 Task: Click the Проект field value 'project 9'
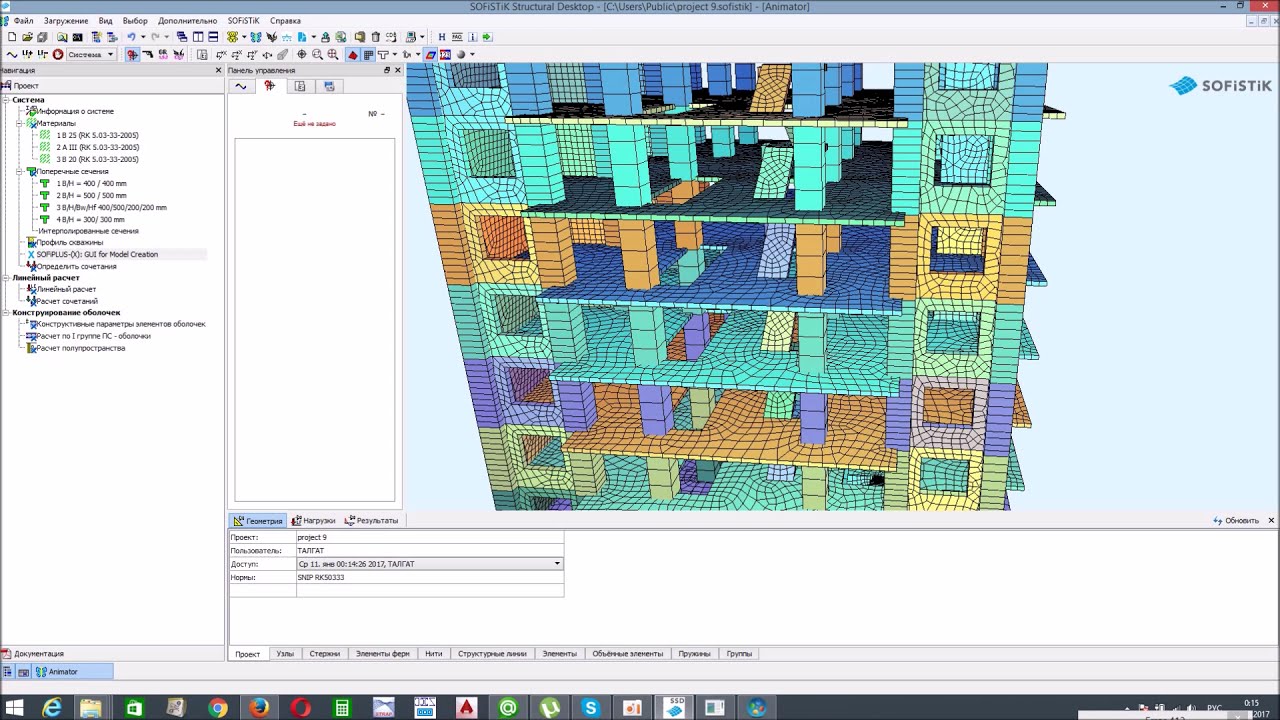[x=430, y=537]
